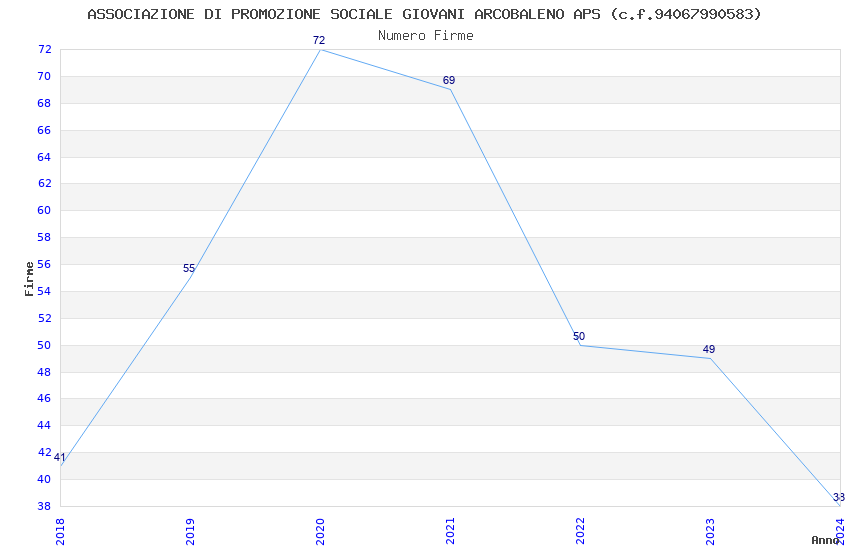Click the x-axis year label 2019
The height and width of the screenshot is (550, 850).
pyautogui.click(x=190, y=532)
